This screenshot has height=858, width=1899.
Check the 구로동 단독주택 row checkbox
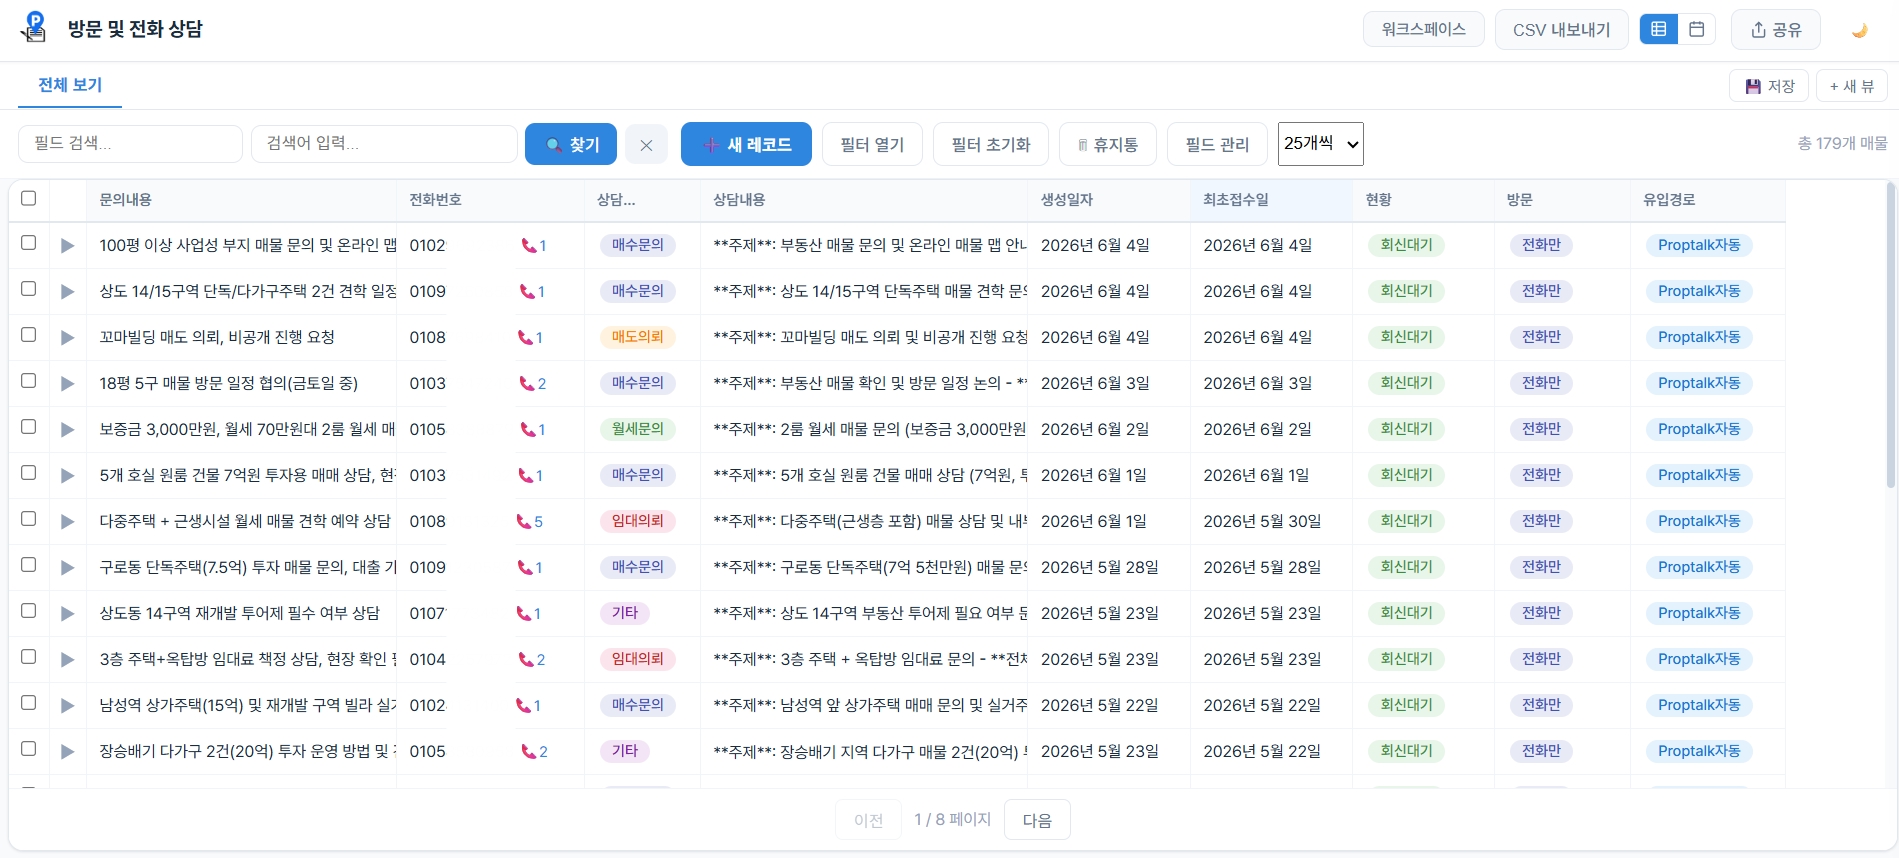(x=29, y=565)
